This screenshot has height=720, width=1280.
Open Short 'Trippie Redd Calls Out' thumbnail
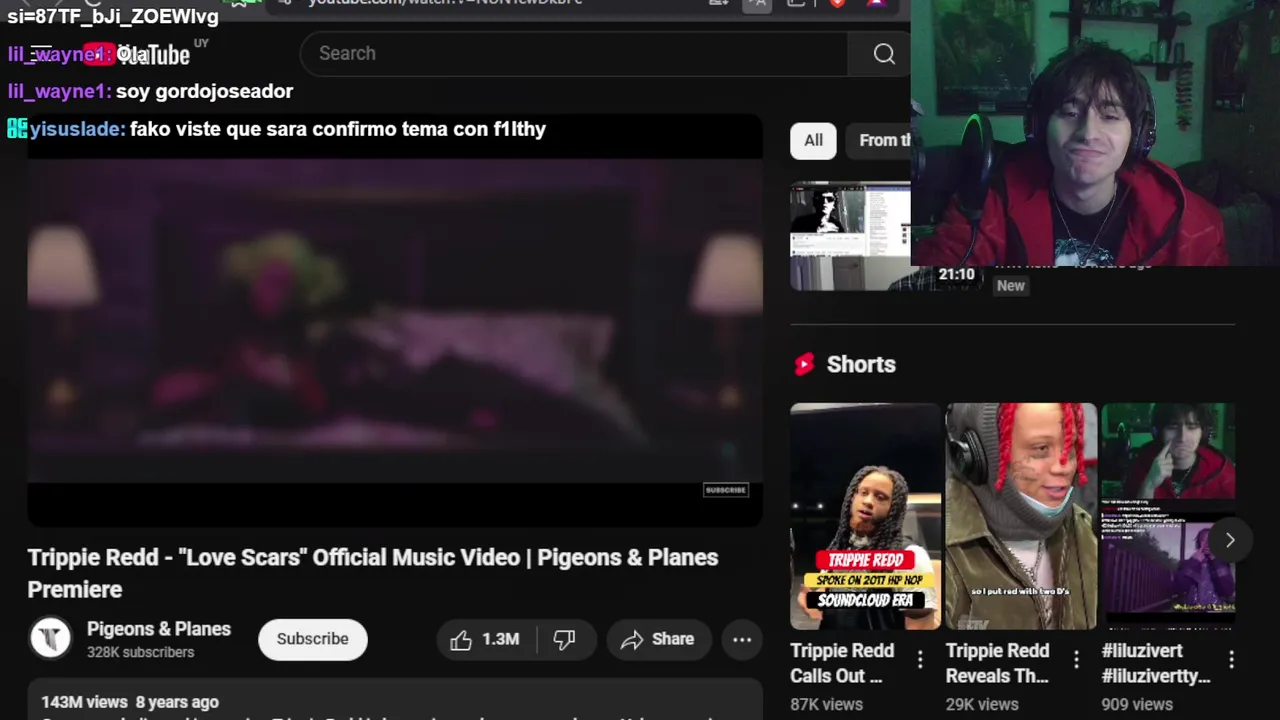pyautogui.click(x=865, y=516)
